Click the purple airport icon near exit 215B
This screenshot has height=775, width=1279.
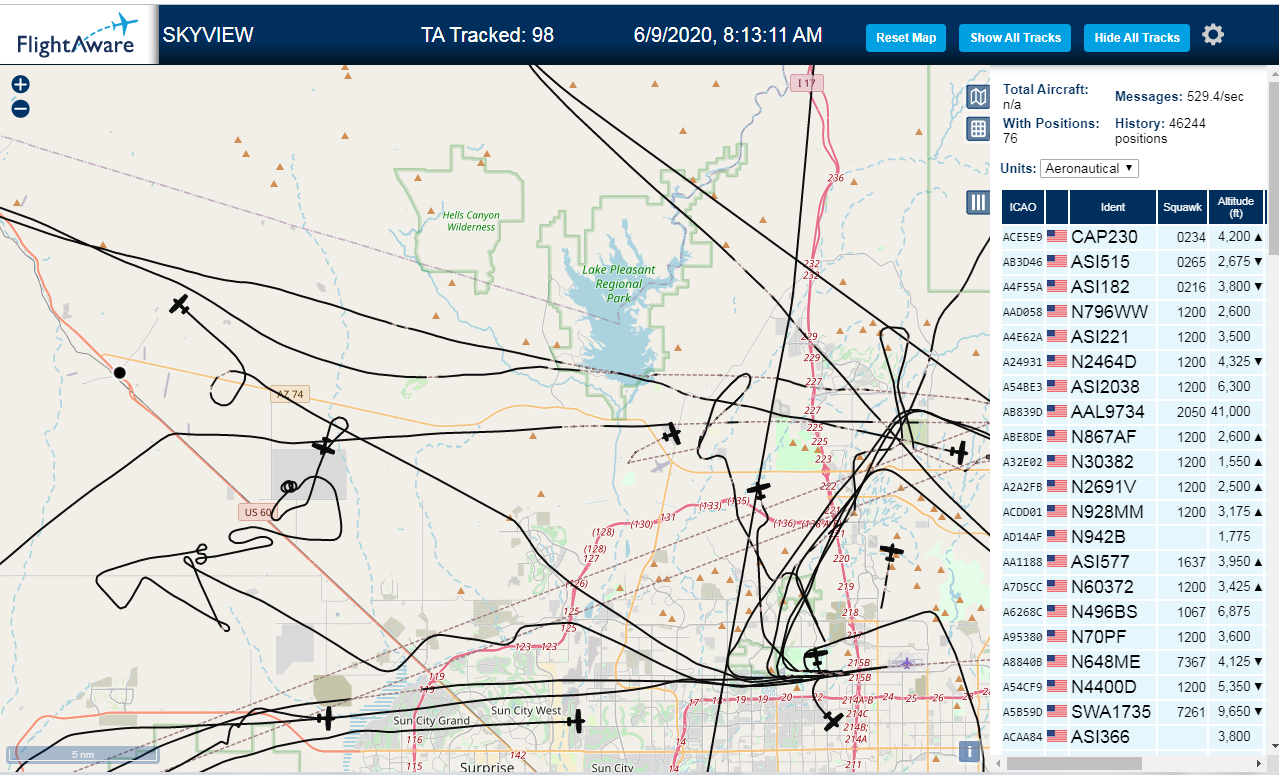coord(906,662)
